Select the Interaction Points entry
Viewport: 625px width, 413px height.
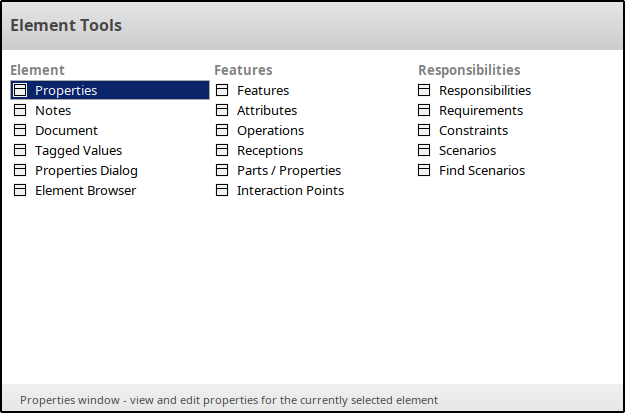click(x=290, y=190)
